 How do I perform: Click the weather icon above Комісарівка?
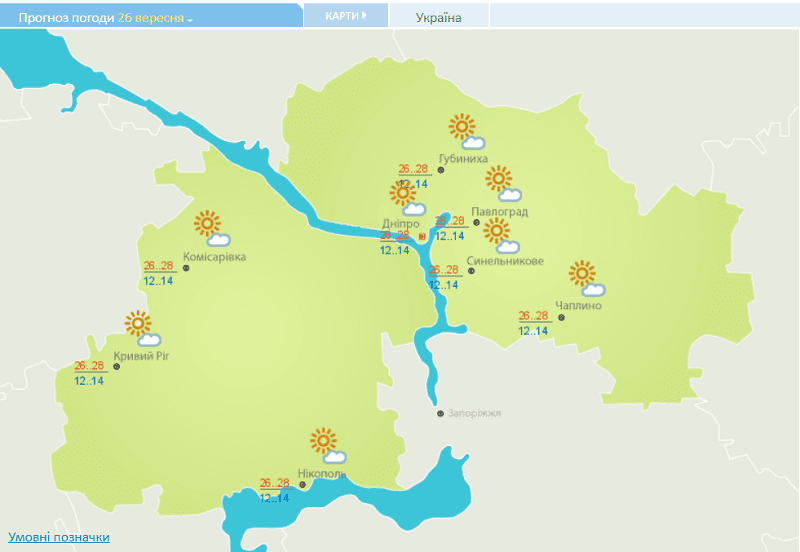tap(211, 227)
